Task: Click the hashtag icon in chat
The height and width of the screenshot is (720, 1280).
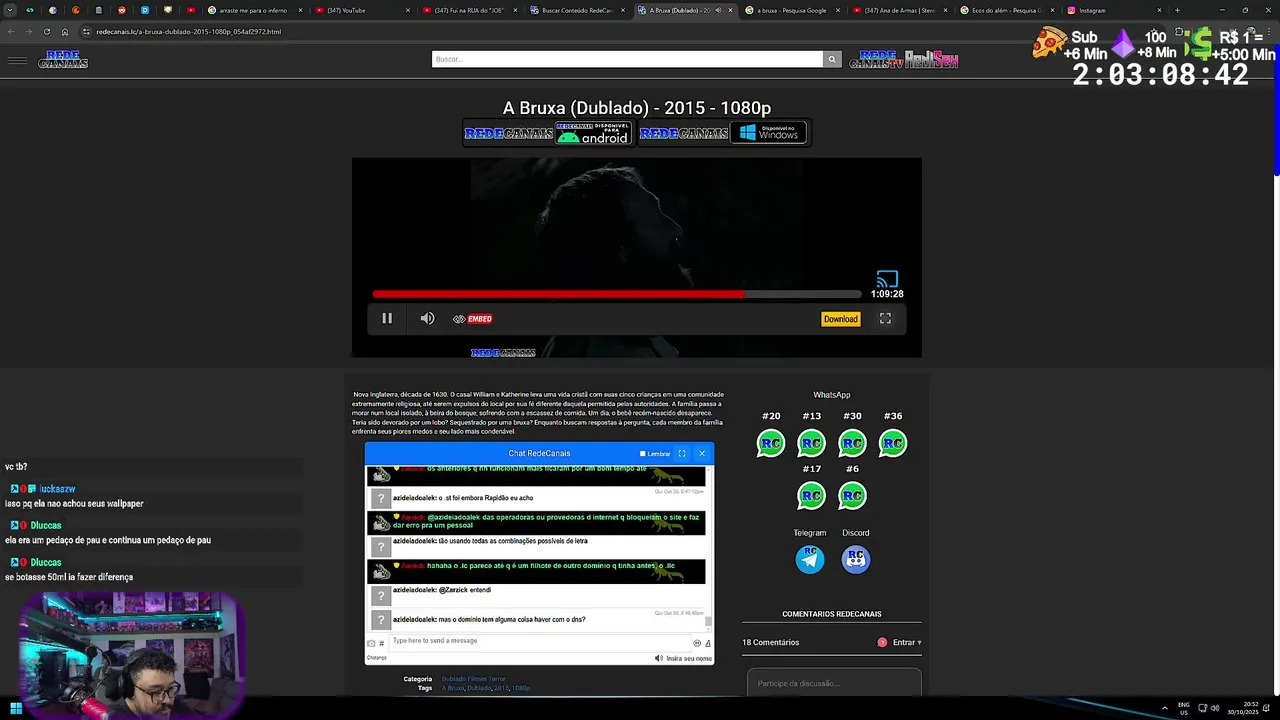Action: [381, 643]
